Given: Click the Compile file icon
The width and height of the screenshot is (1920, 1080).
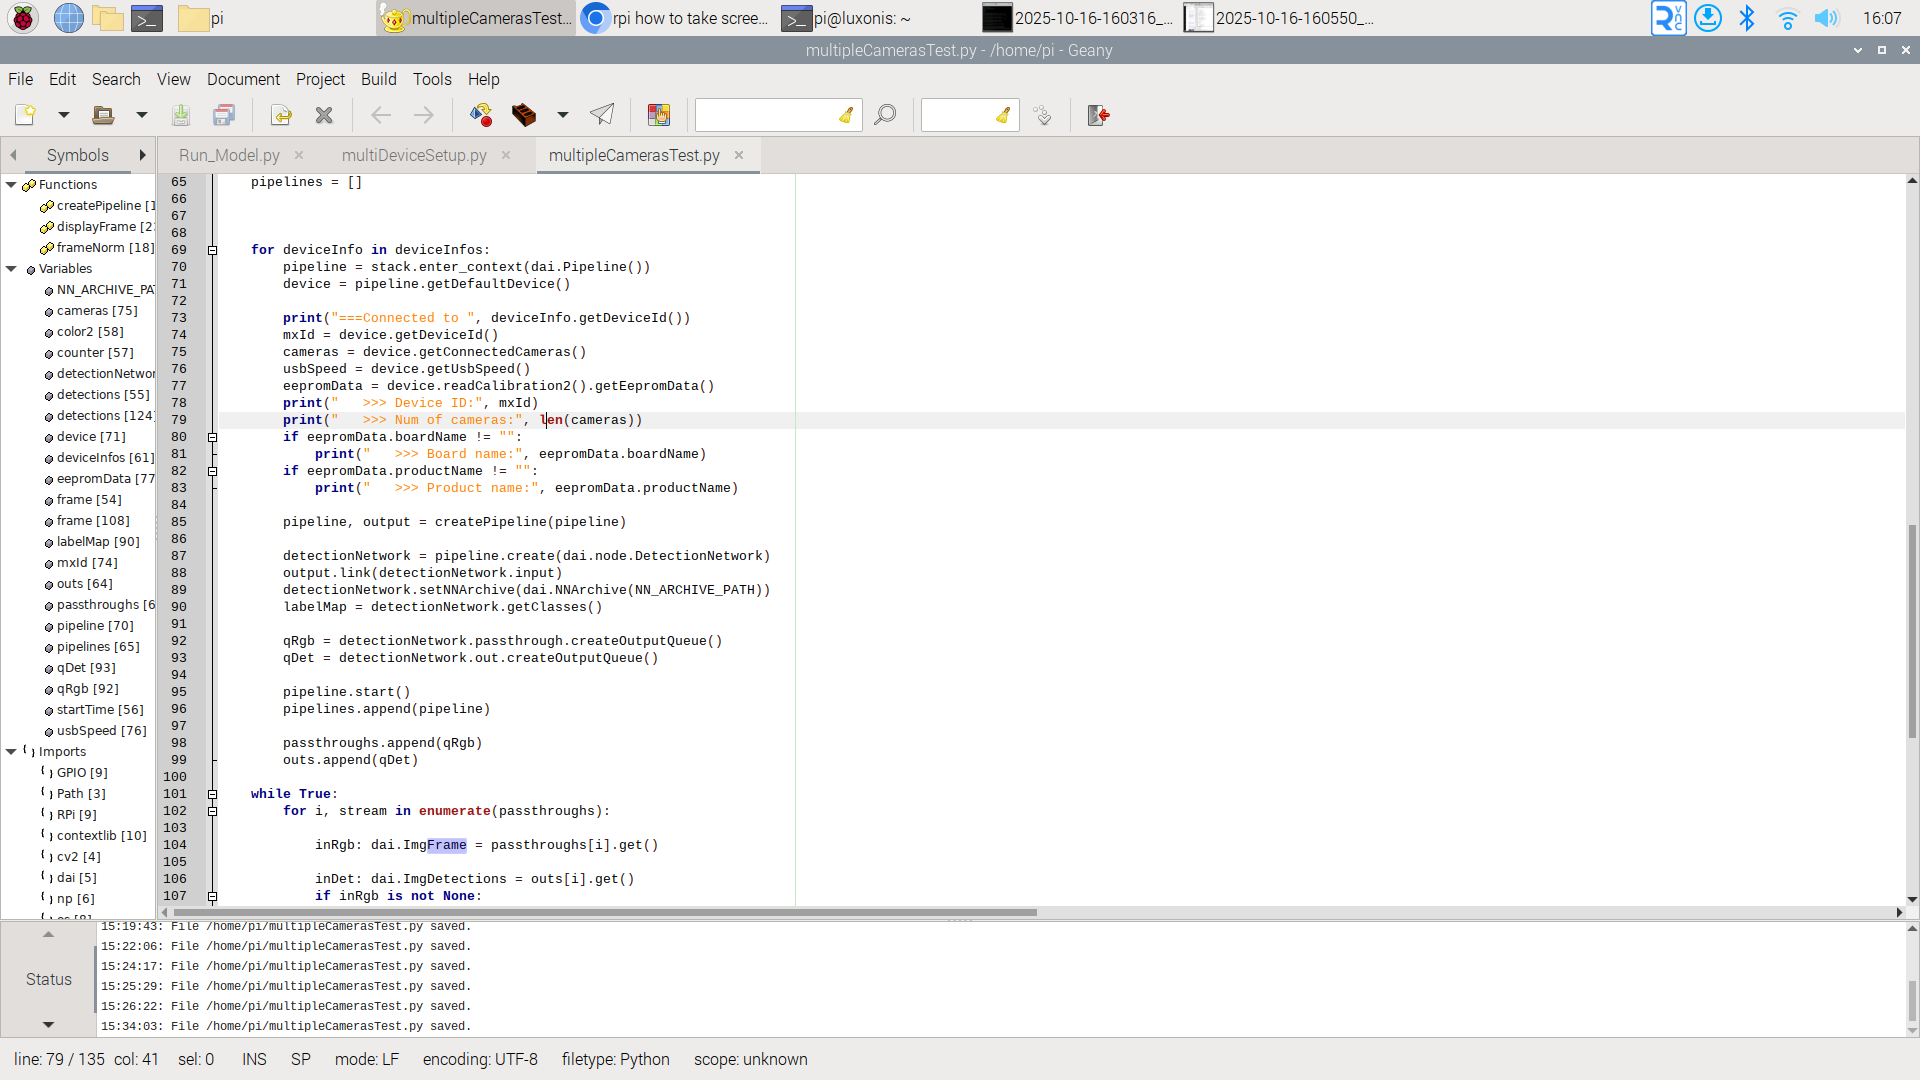Looking at the screenshot, I should (x=481, y=115).
